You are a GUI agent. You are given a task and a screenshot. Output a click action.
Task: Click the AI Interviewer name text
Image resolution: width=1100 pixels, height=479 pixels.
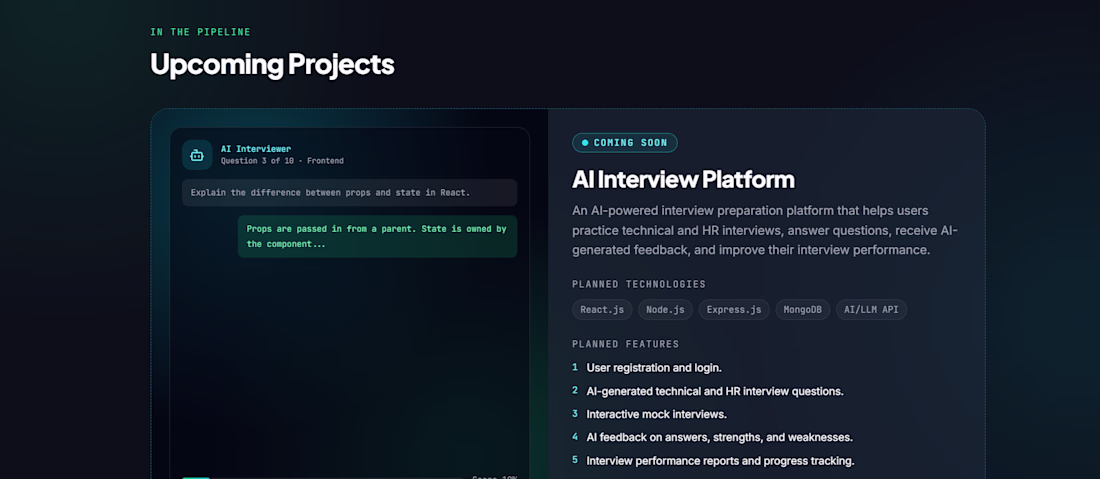pos(256,149)
